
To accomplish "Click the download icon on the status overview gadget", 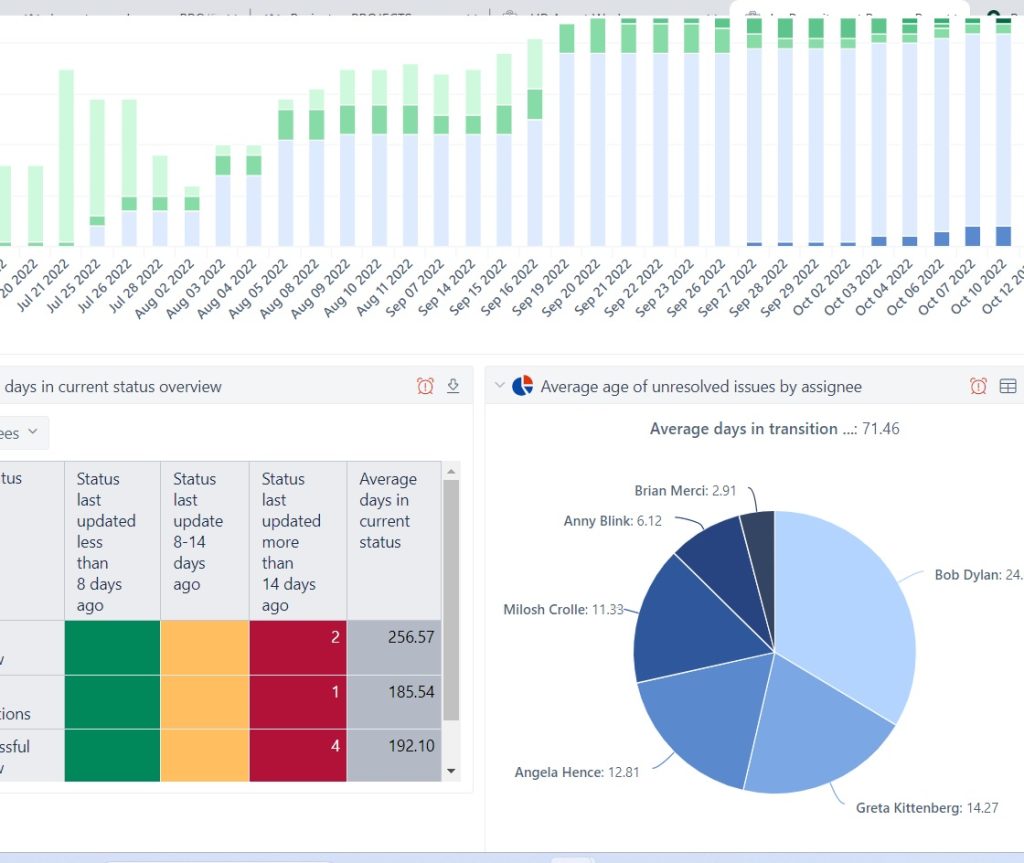I will (x=453, y=385).
